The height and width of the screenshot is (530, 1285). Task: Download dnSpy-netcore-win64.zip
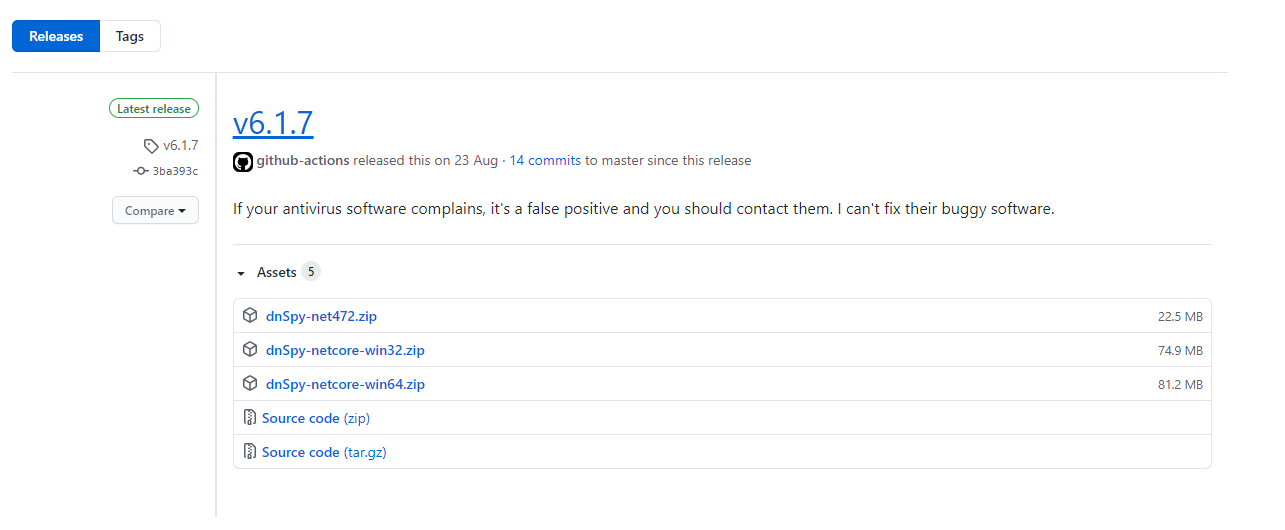click(x=345, y=384)
